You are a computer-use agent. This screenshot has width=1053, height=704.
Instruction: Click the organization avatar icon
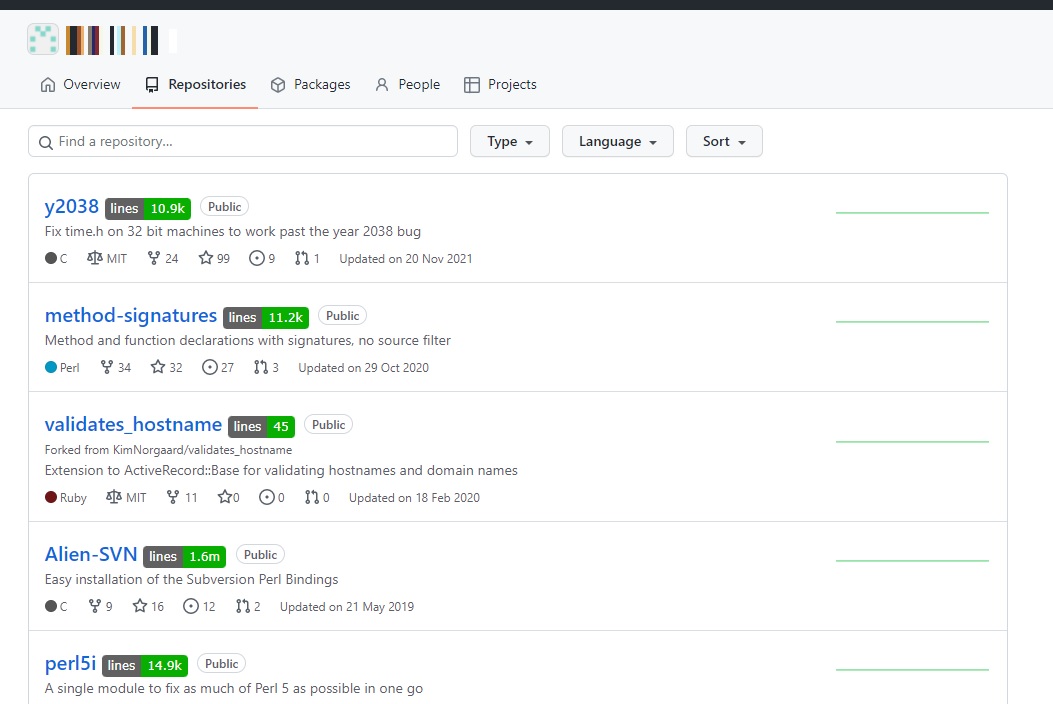[x=43, y=40]
